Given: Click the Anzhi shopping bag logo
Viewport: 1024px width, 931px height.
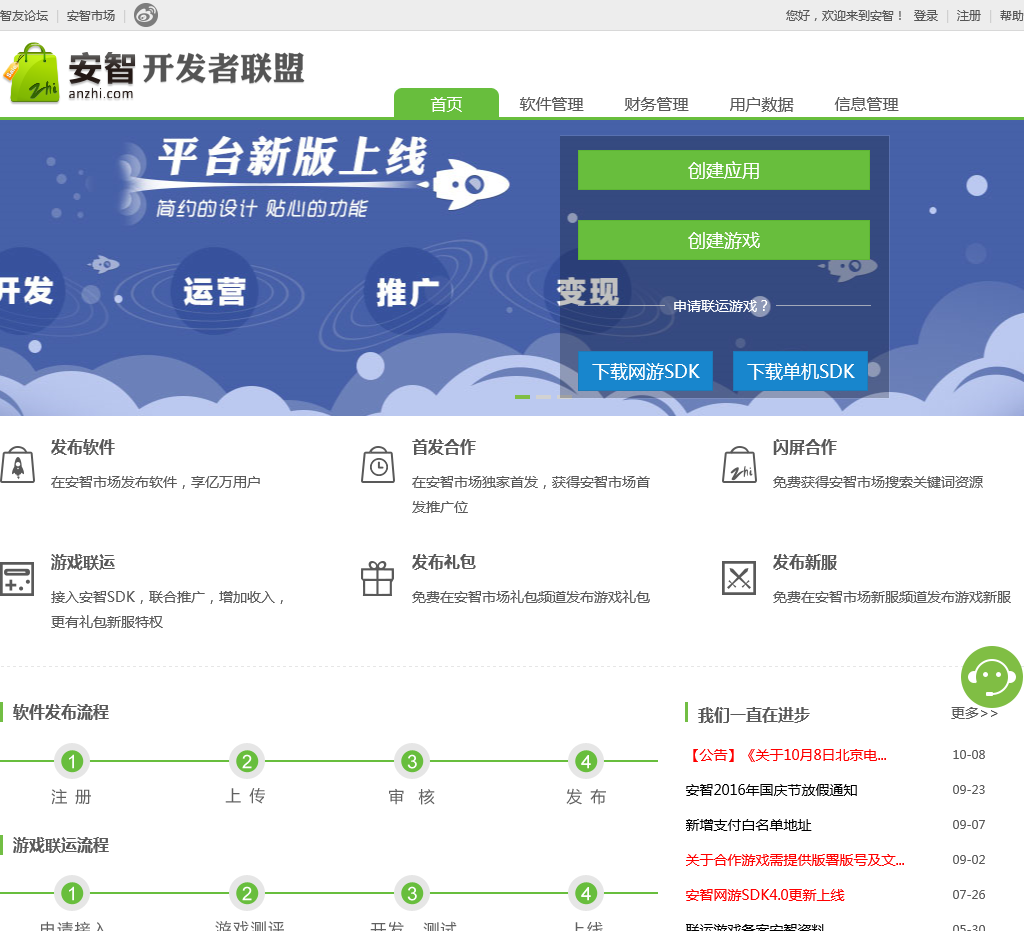Looking at the screenshot, I should (x=31, y=73).
